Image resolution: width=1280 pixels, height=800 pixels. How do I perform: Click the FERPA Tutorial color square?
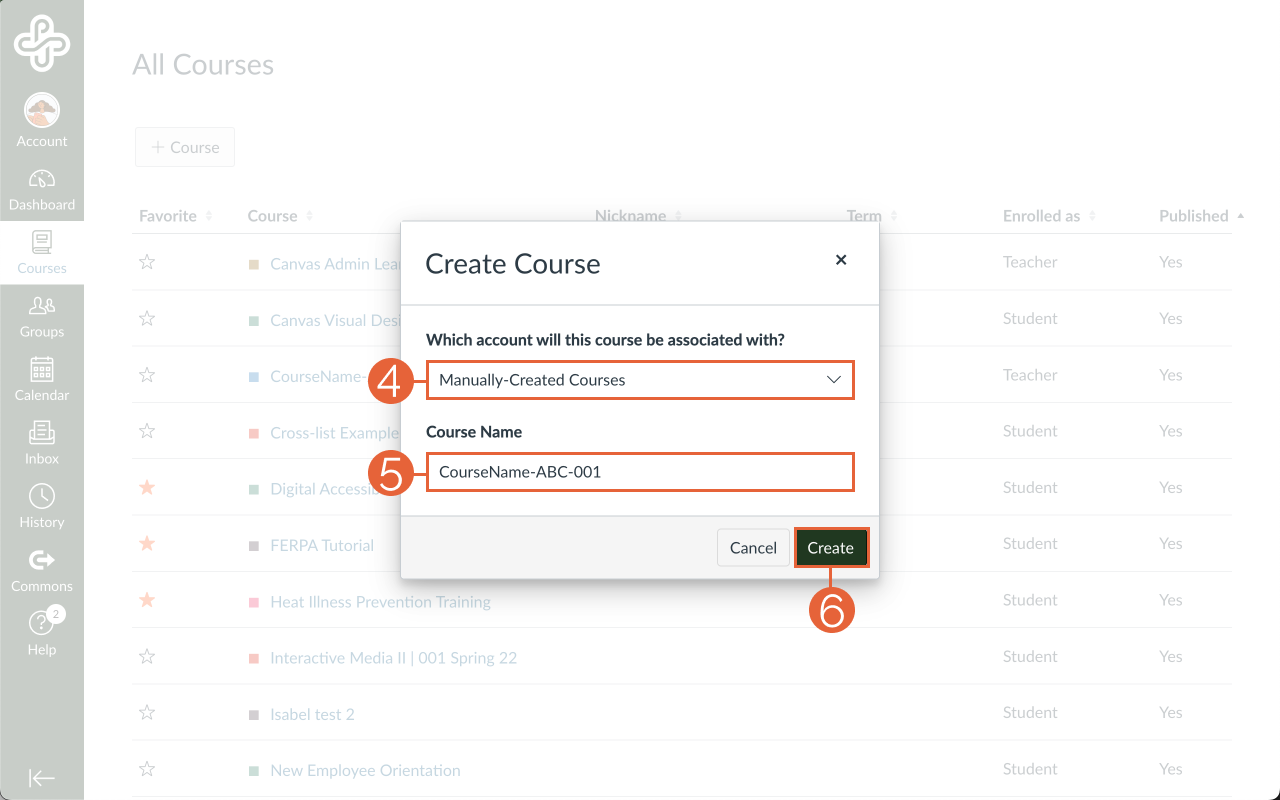point(253,546)
